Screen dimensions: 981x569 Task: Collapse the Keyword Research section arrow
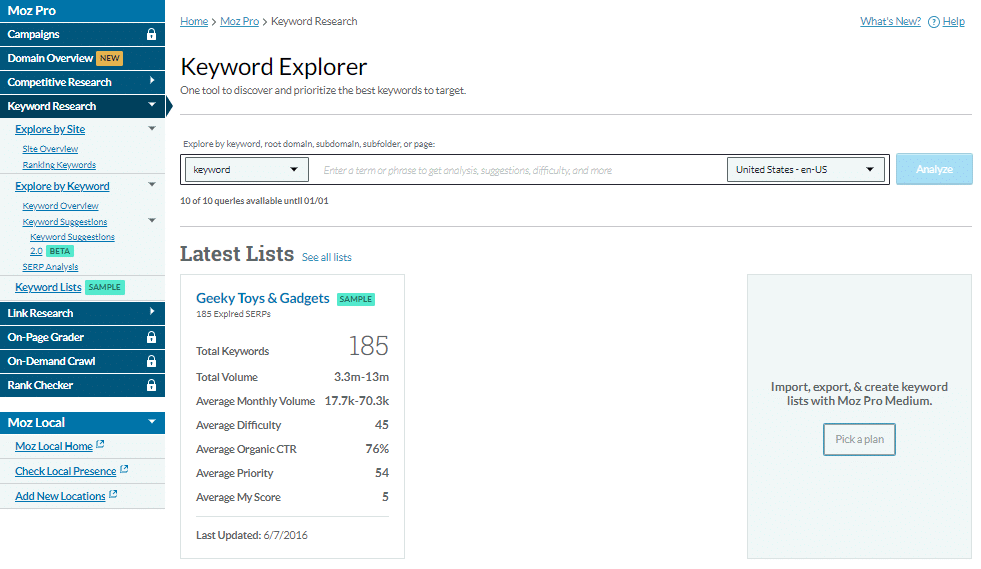point(151,105)
